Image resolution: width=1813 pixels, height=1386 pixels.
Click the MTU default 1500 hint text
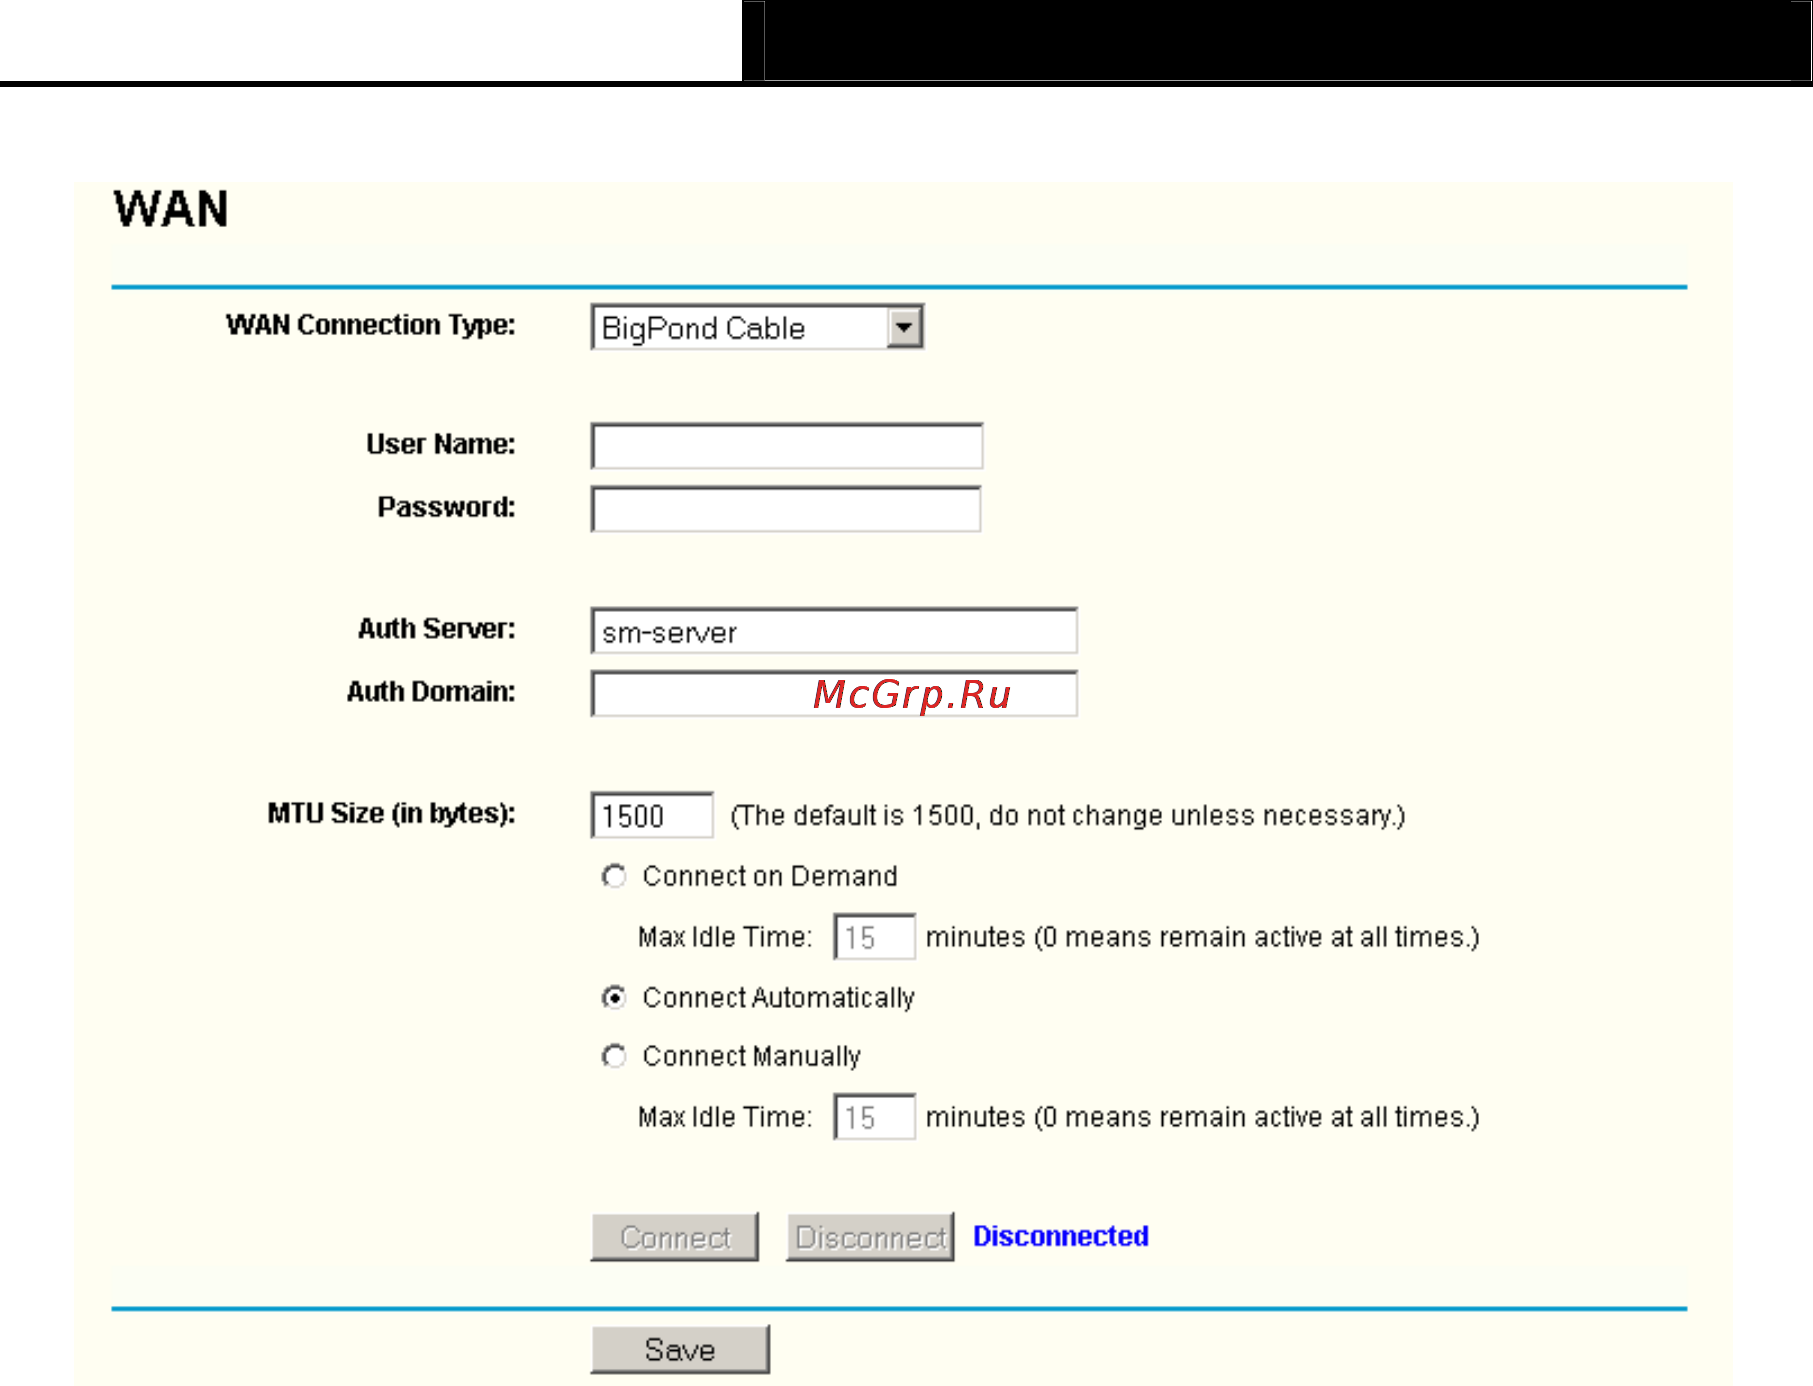(1068, 816)
